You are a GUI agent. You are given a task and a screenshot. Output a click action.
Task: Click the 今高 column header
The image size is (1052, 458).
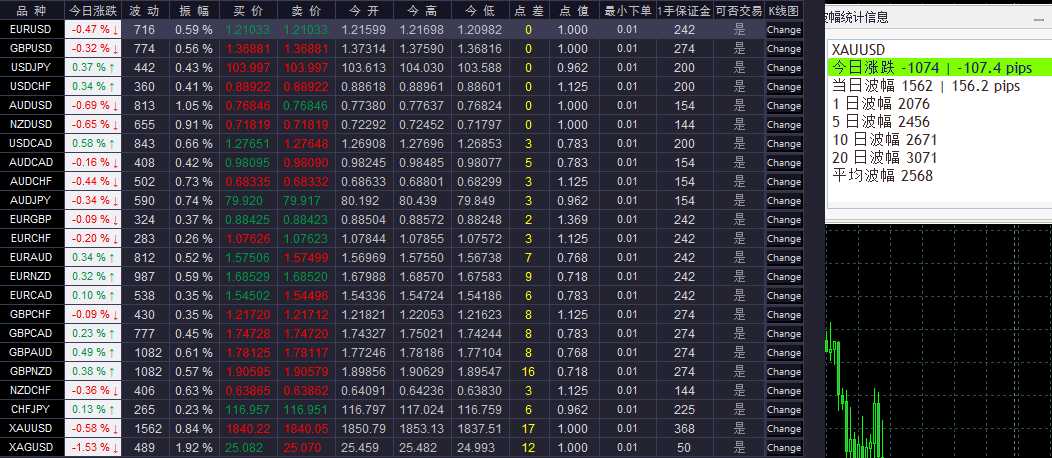pos(421,11)
